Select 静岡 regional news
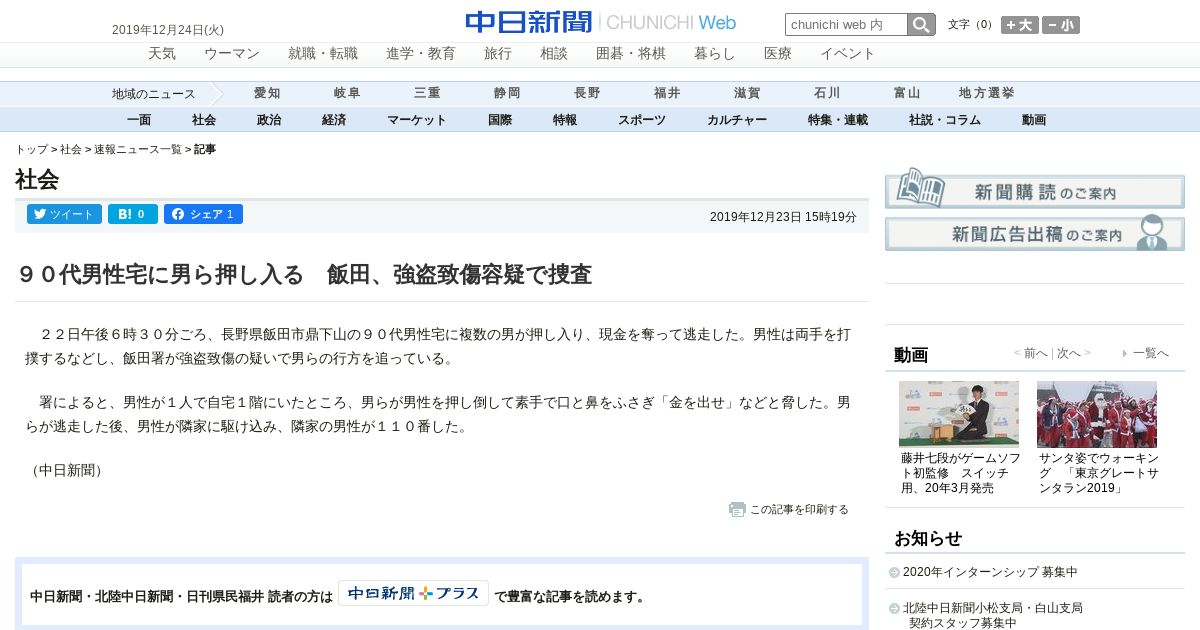 coord(507,93)
